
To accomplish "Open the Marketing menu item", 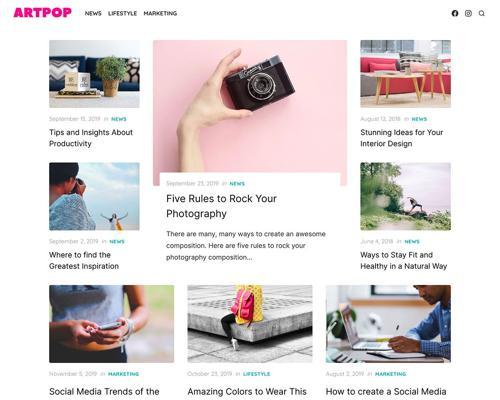I will (160, 13).
